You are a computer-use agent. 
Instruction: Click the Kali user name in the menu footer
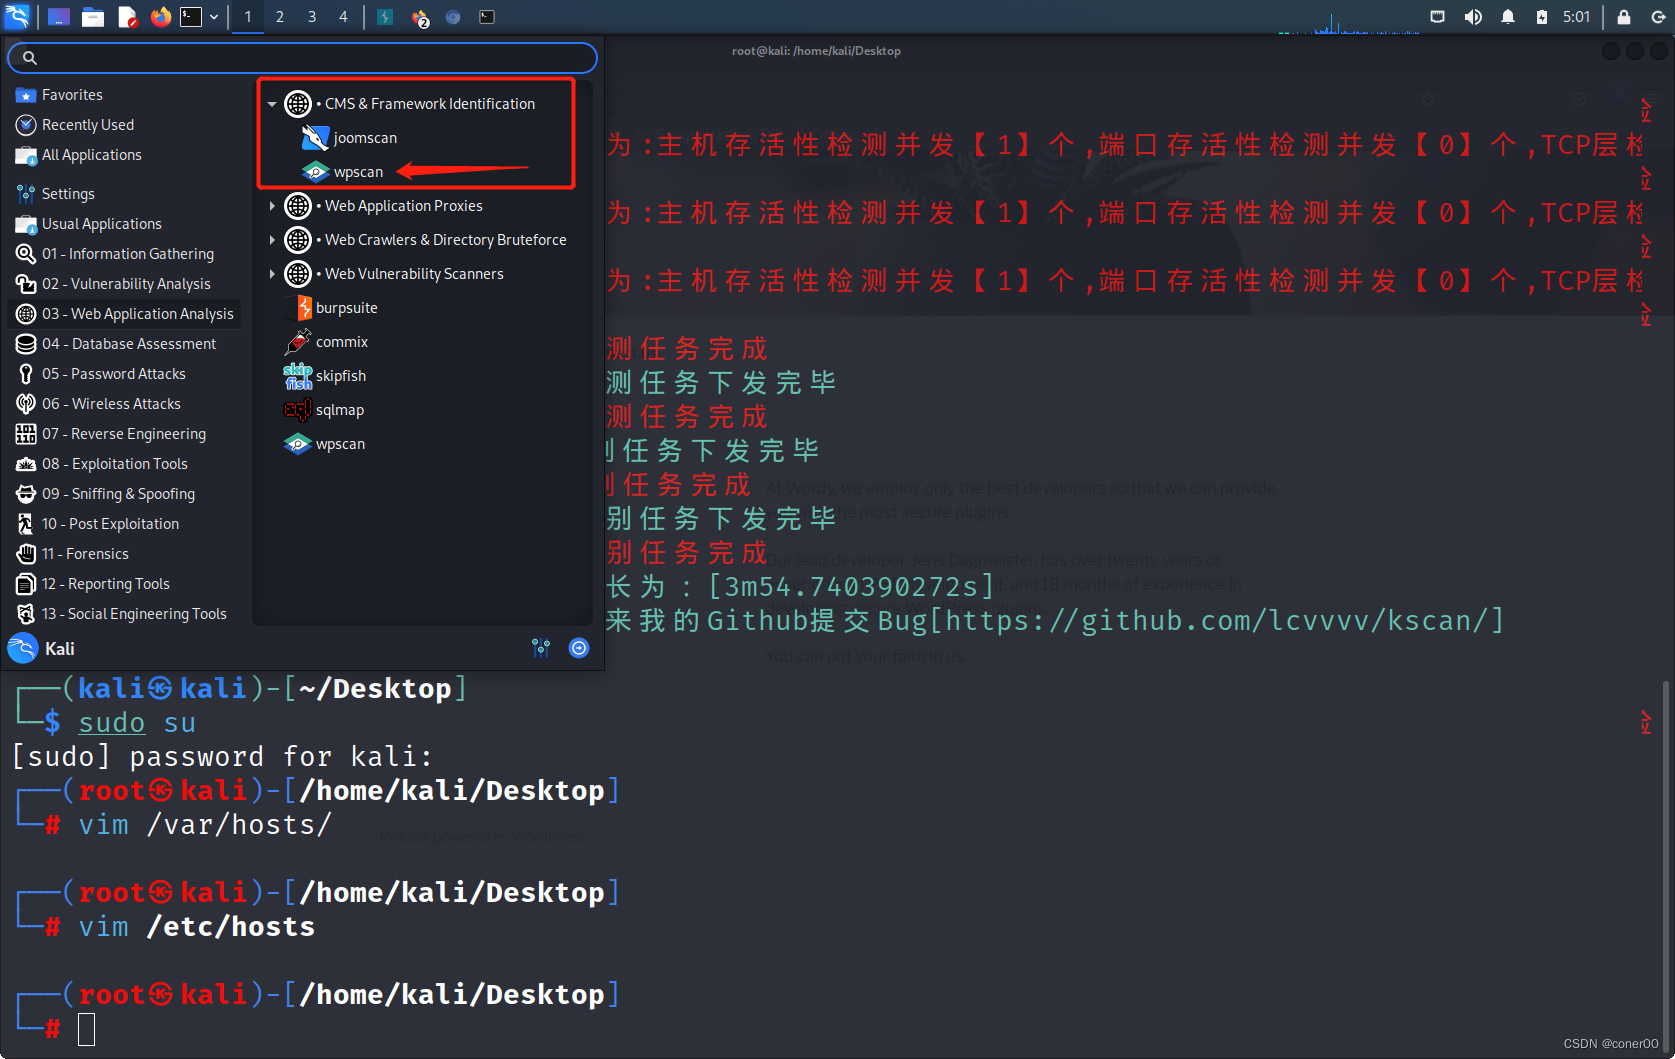click(59, 649)
